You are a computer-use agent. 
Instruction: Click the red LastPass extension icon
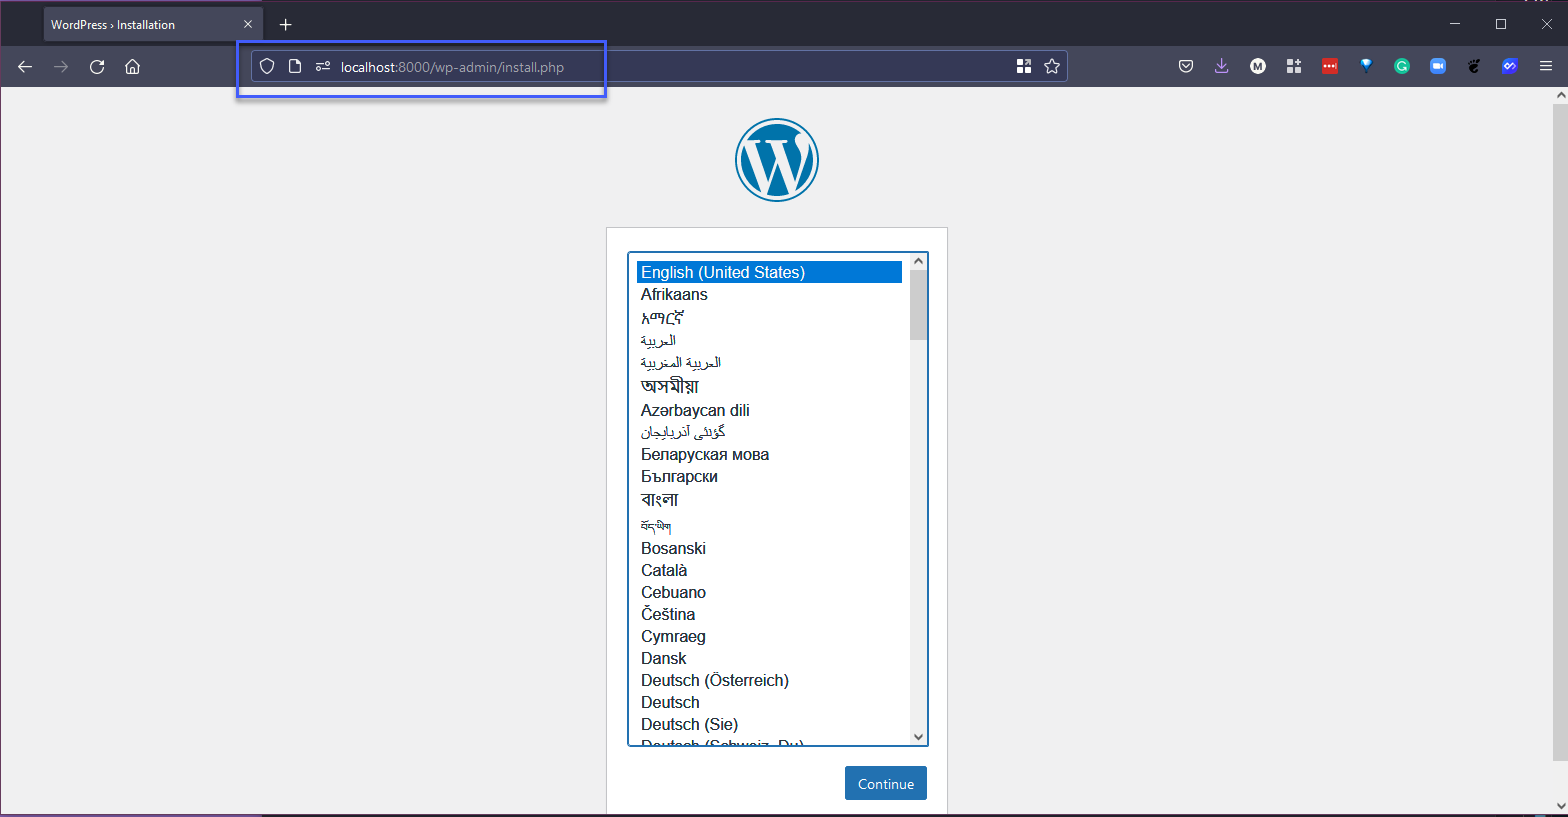coord(1329,66)
